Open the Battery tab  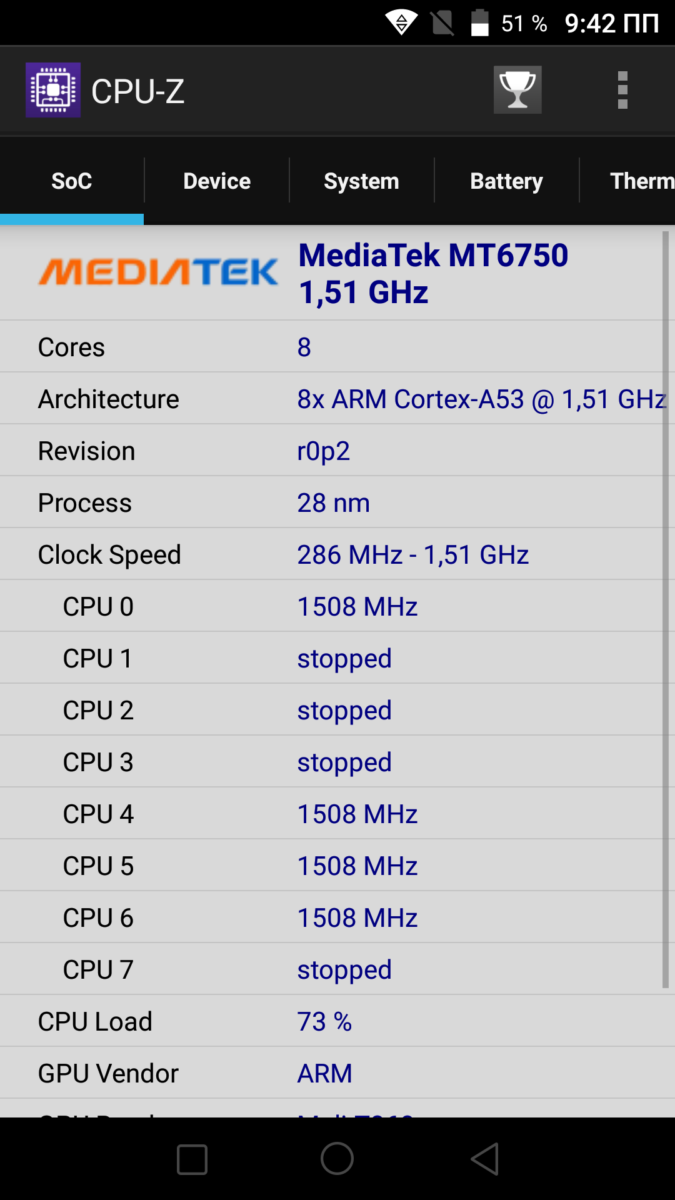click(506, 181)
